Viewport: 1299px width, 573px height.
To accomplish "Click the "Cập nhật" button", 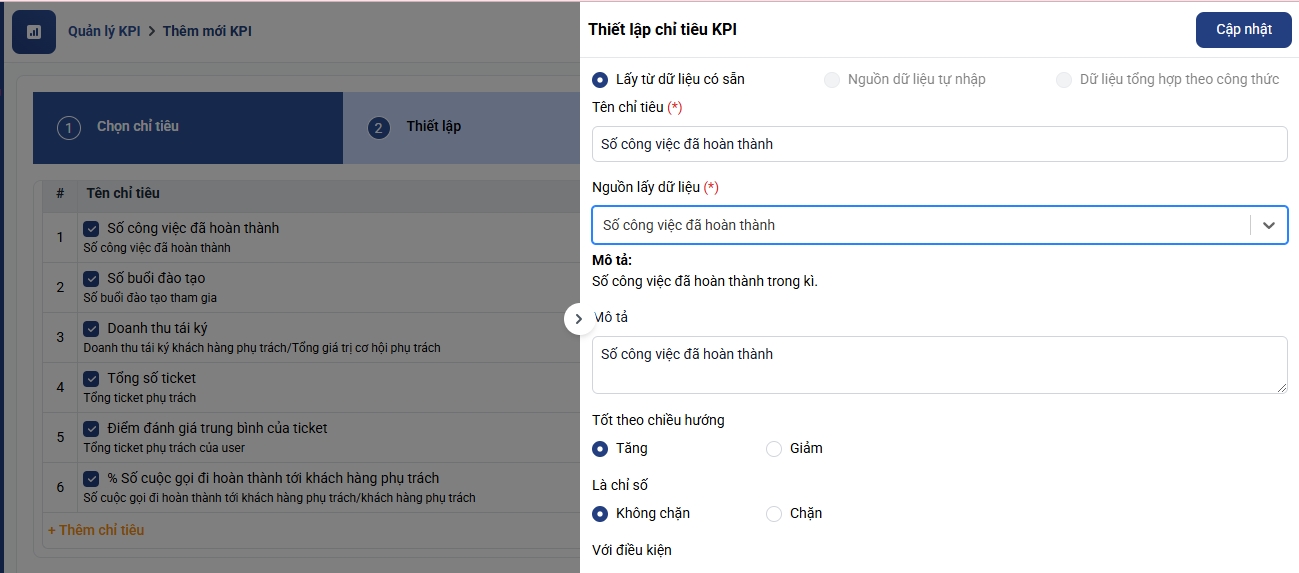I will coord(1243,30).
